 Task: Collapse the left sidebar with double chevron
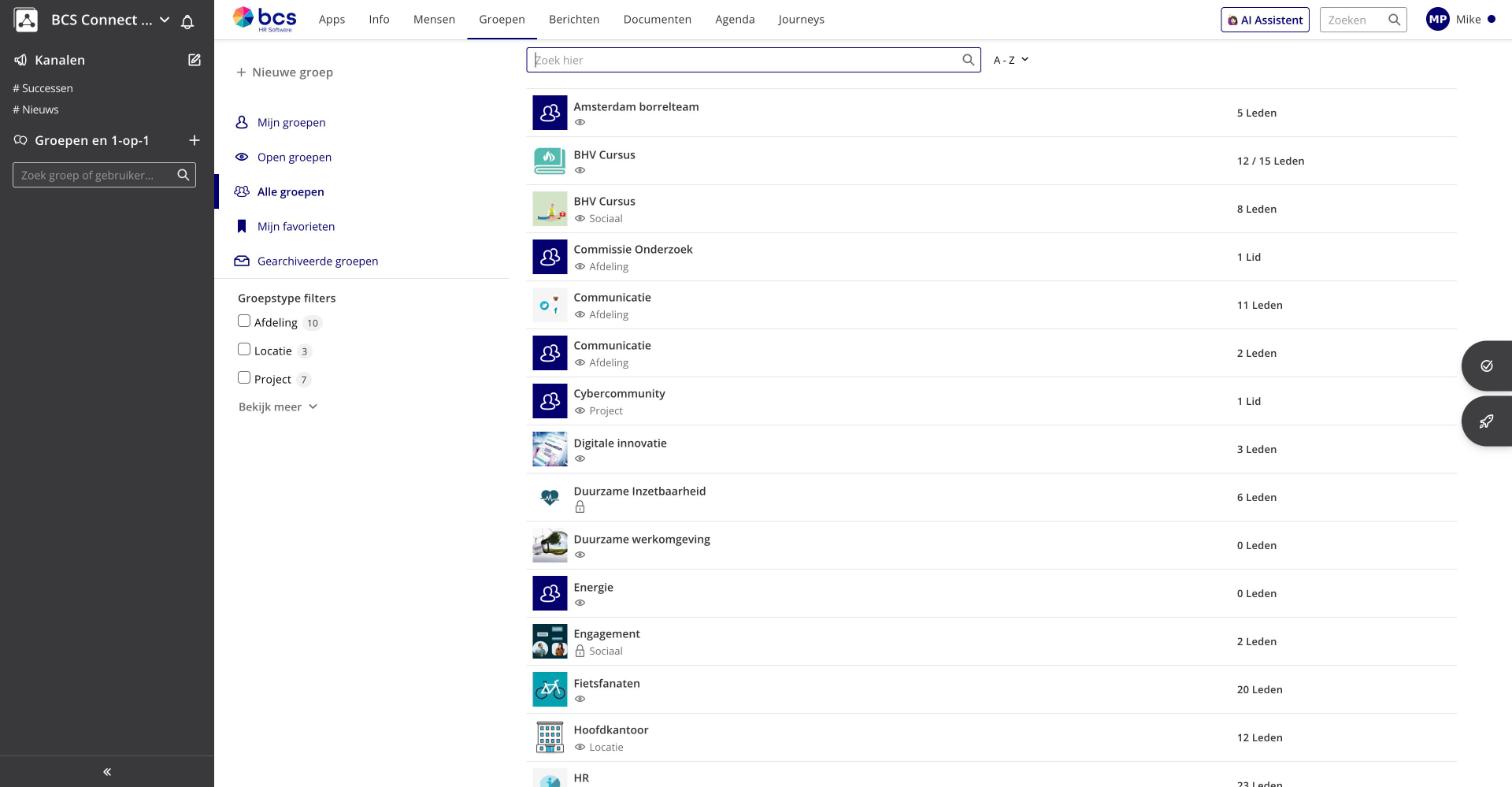(107, 772)
